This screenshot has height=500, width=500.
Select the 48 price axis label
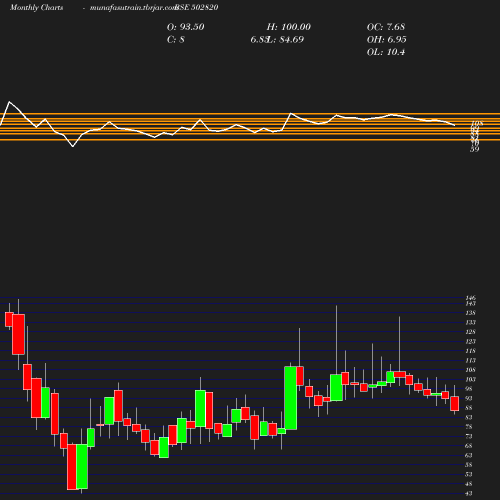(x=469, y=484)
